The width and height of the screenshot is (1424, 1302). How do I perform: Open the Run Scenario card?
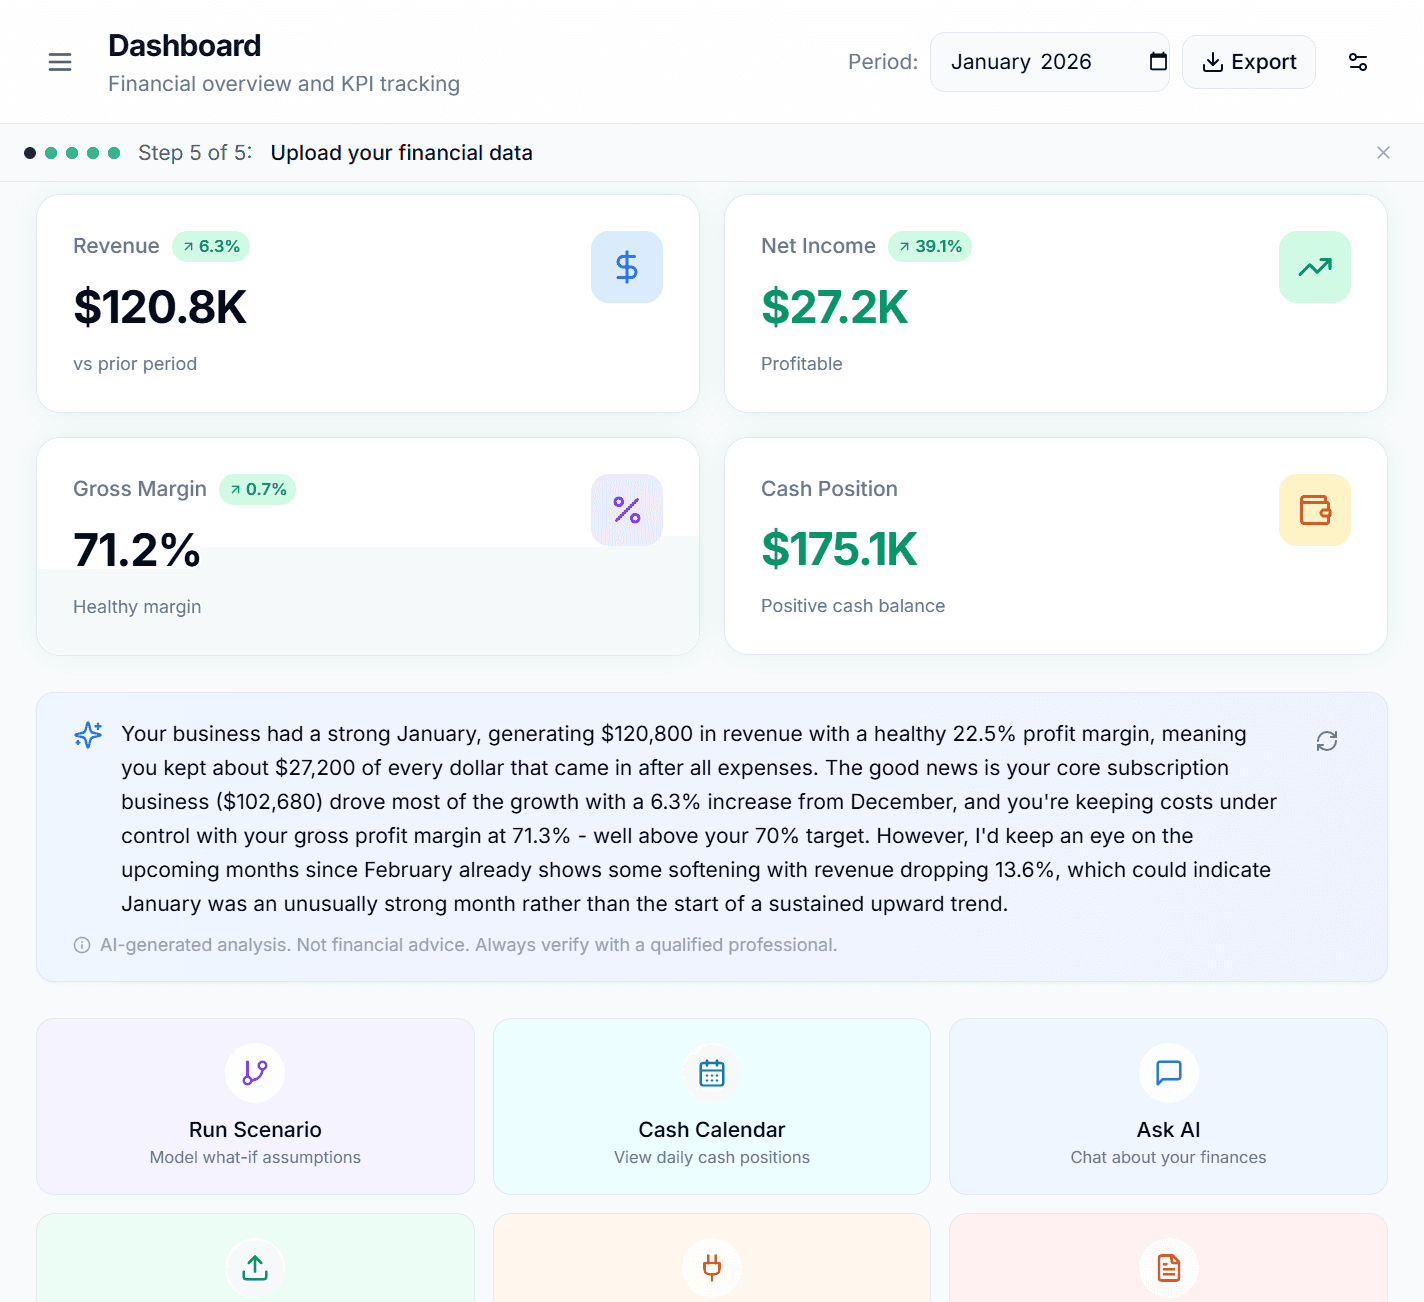click(x=255, y=1106)
